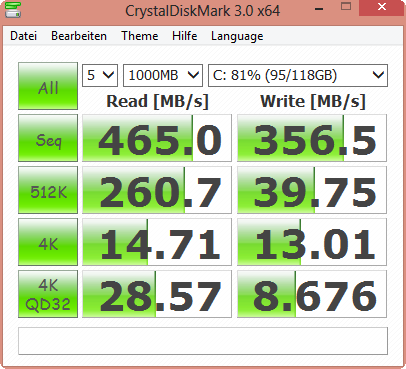Click the empty comment field at bottom
The width and height of the screenshot is (406, 369).
coord(203,341)
